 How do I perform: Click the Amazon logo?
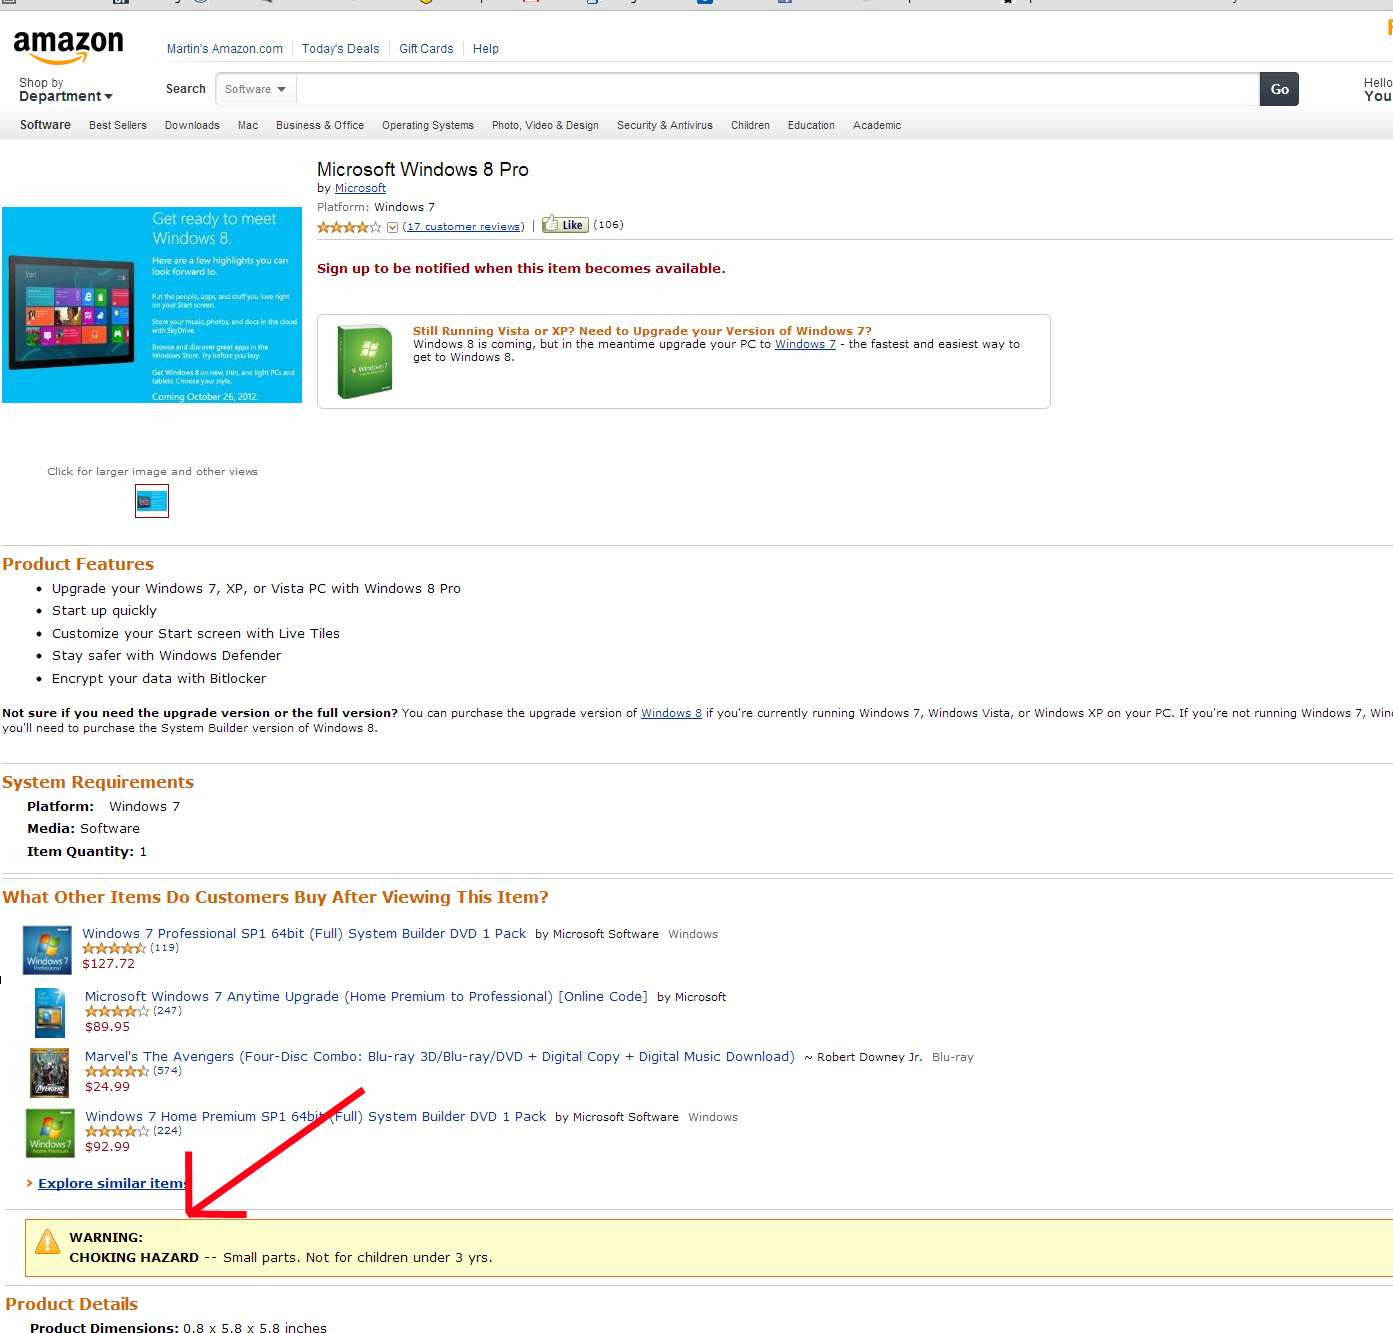tap(68, 46)
